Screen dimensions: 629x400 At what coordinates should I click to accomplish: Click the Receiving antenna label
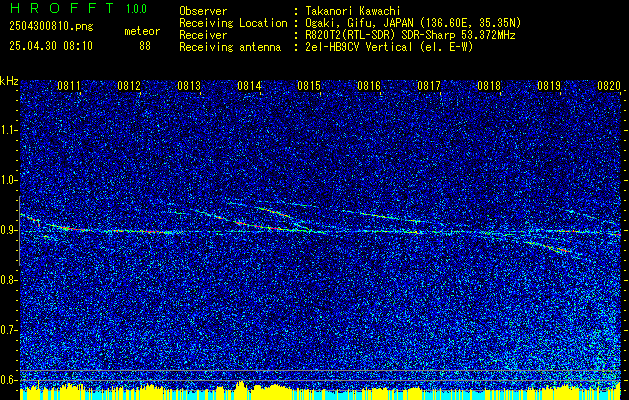tap(230, 47)
